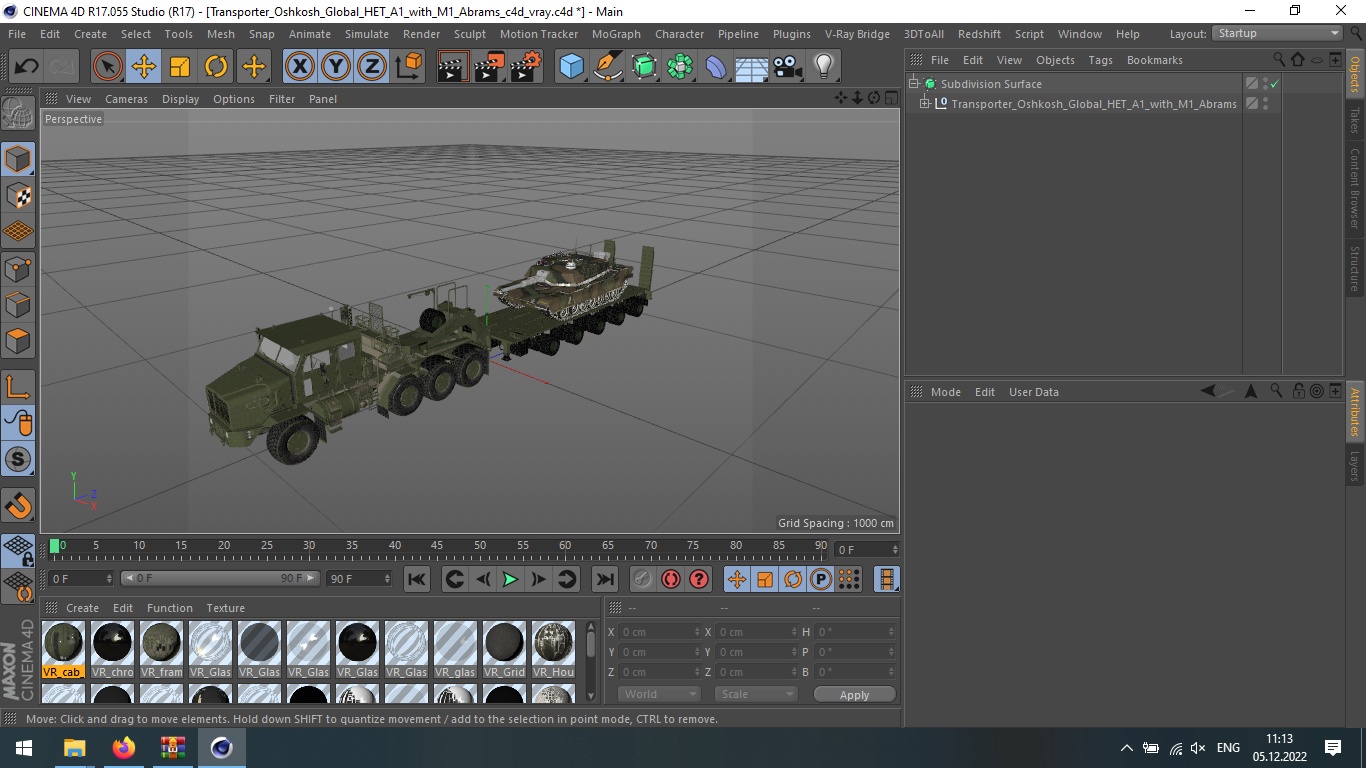Switch to Points mode
1366x768 pixels.
click(18, 269)
